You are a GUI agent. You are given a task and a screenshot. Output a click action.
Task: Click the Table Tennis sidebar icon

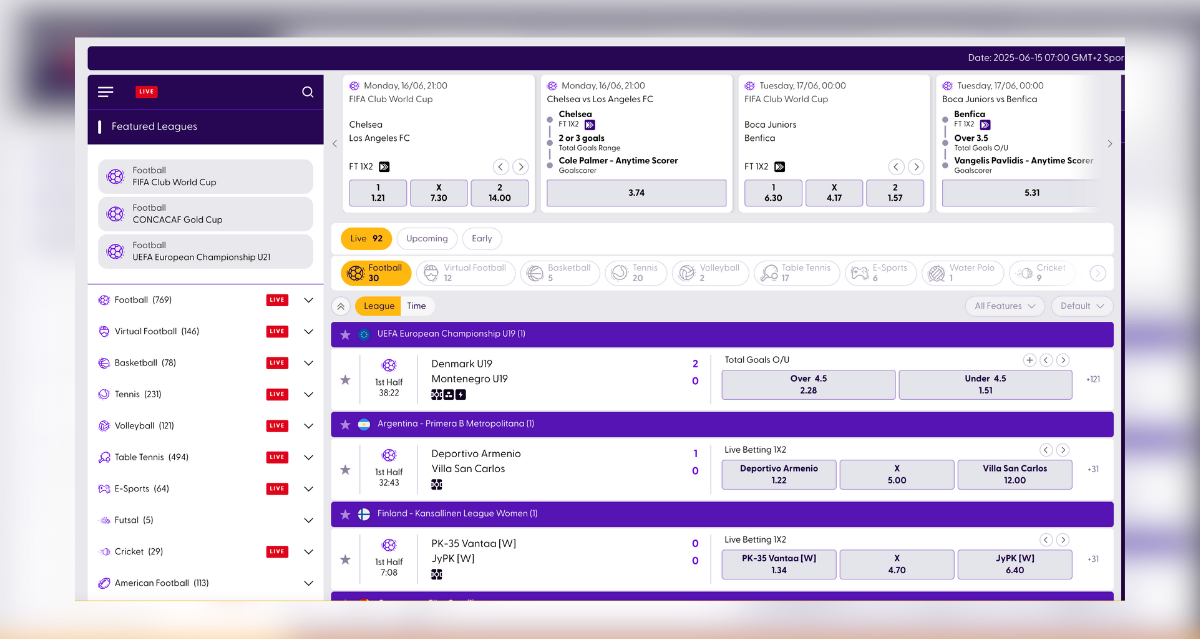[104, 457]
